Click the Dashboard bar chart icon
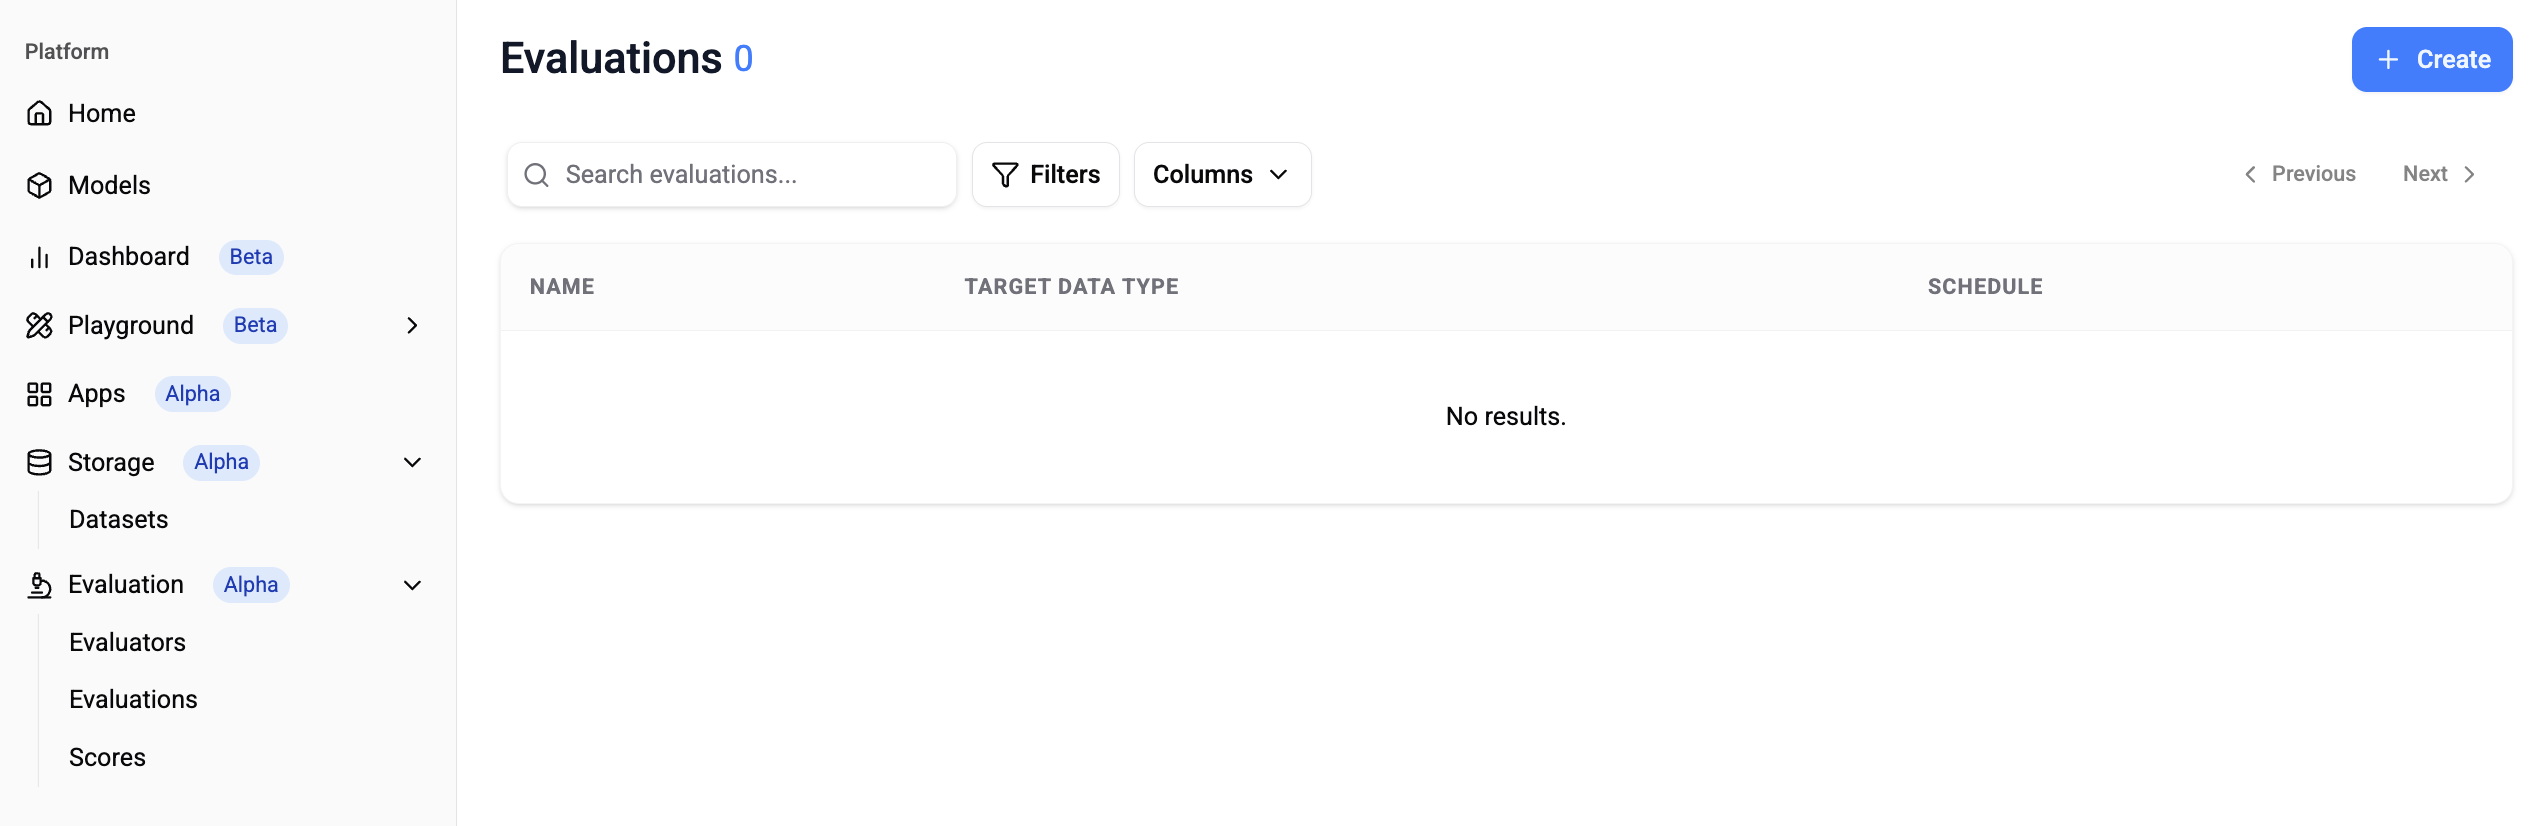 39,257
